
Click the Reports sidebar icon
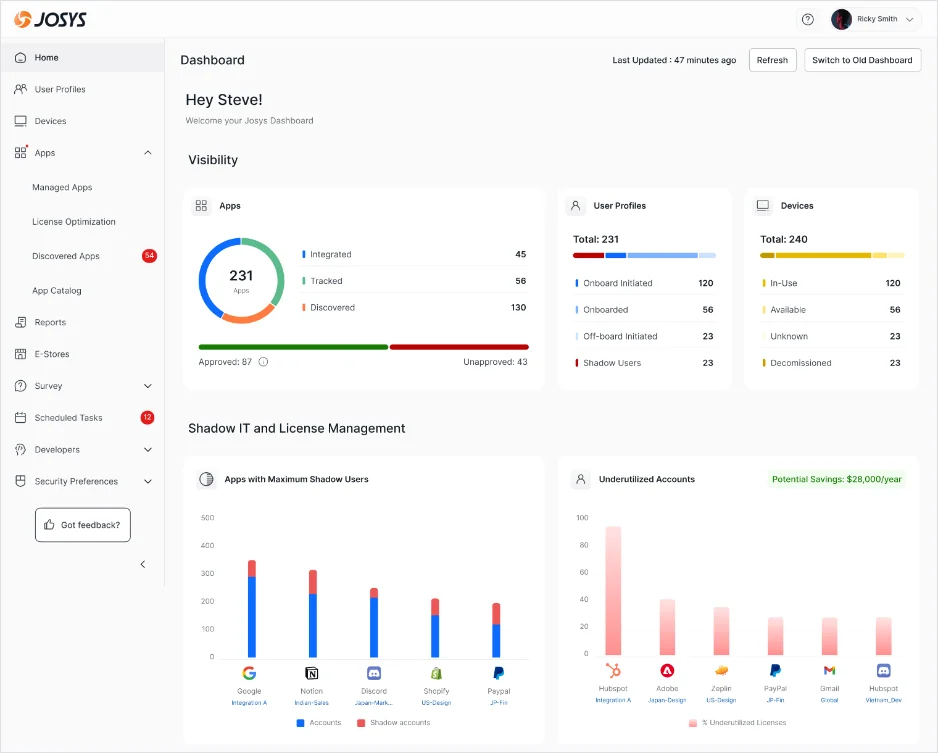click(20, 322)
